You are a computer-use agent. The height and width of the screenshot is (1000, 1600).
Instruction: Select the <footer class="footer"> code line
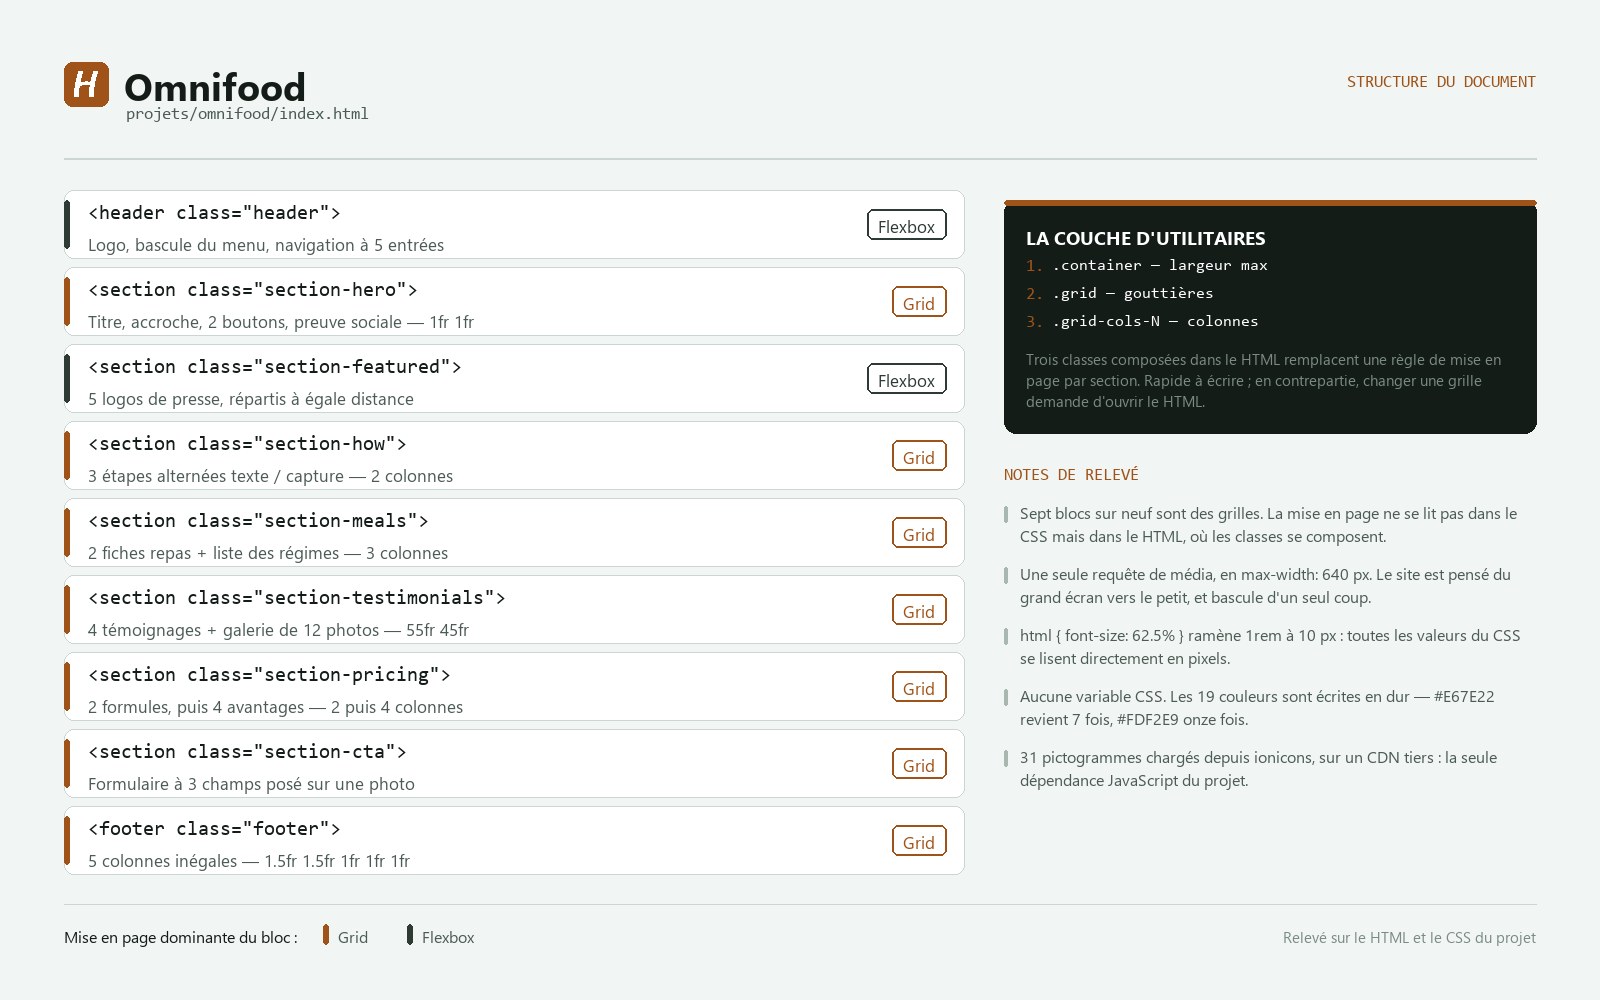214,829
